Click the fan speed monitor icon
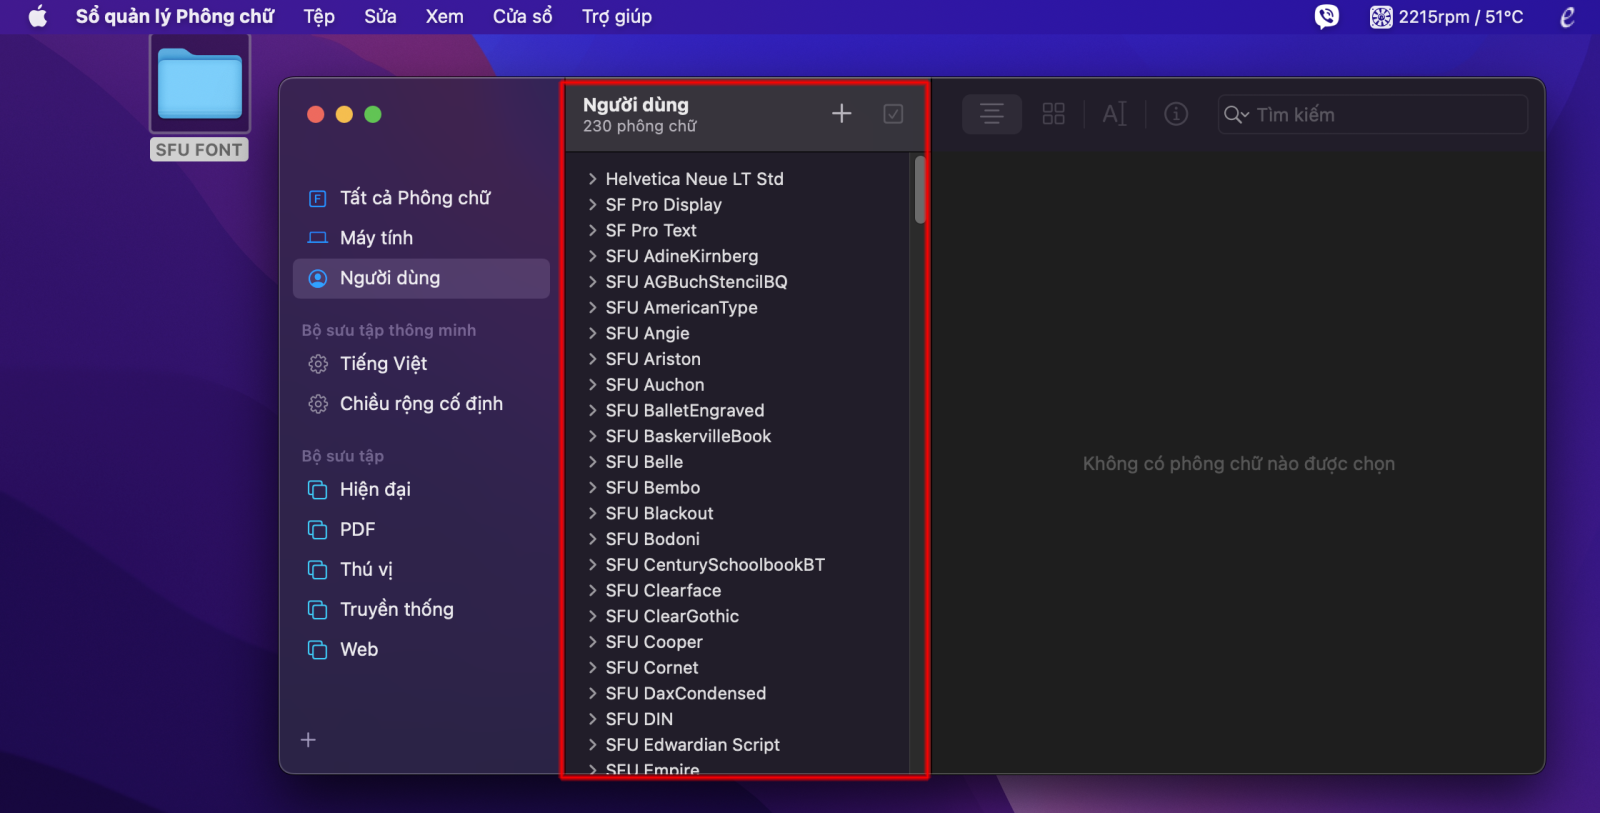The width and height of the screenshot is (1600, 813). (x=1381, y=17)
